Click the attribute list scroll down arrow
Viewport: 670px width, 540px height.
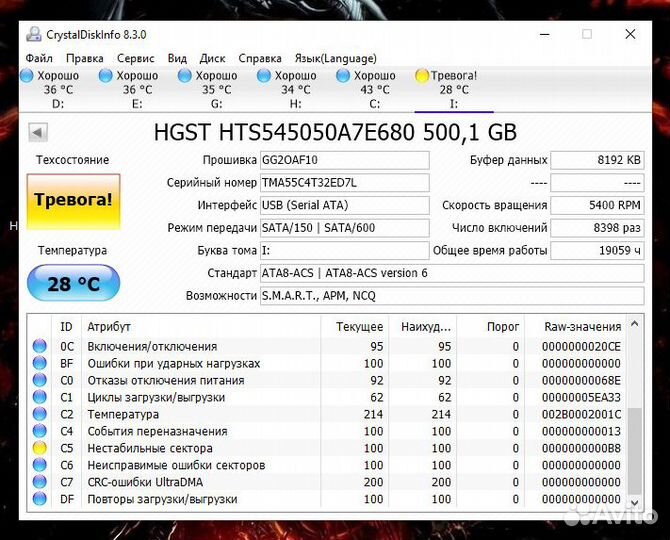pyautogui.click(x=635, y=503)
